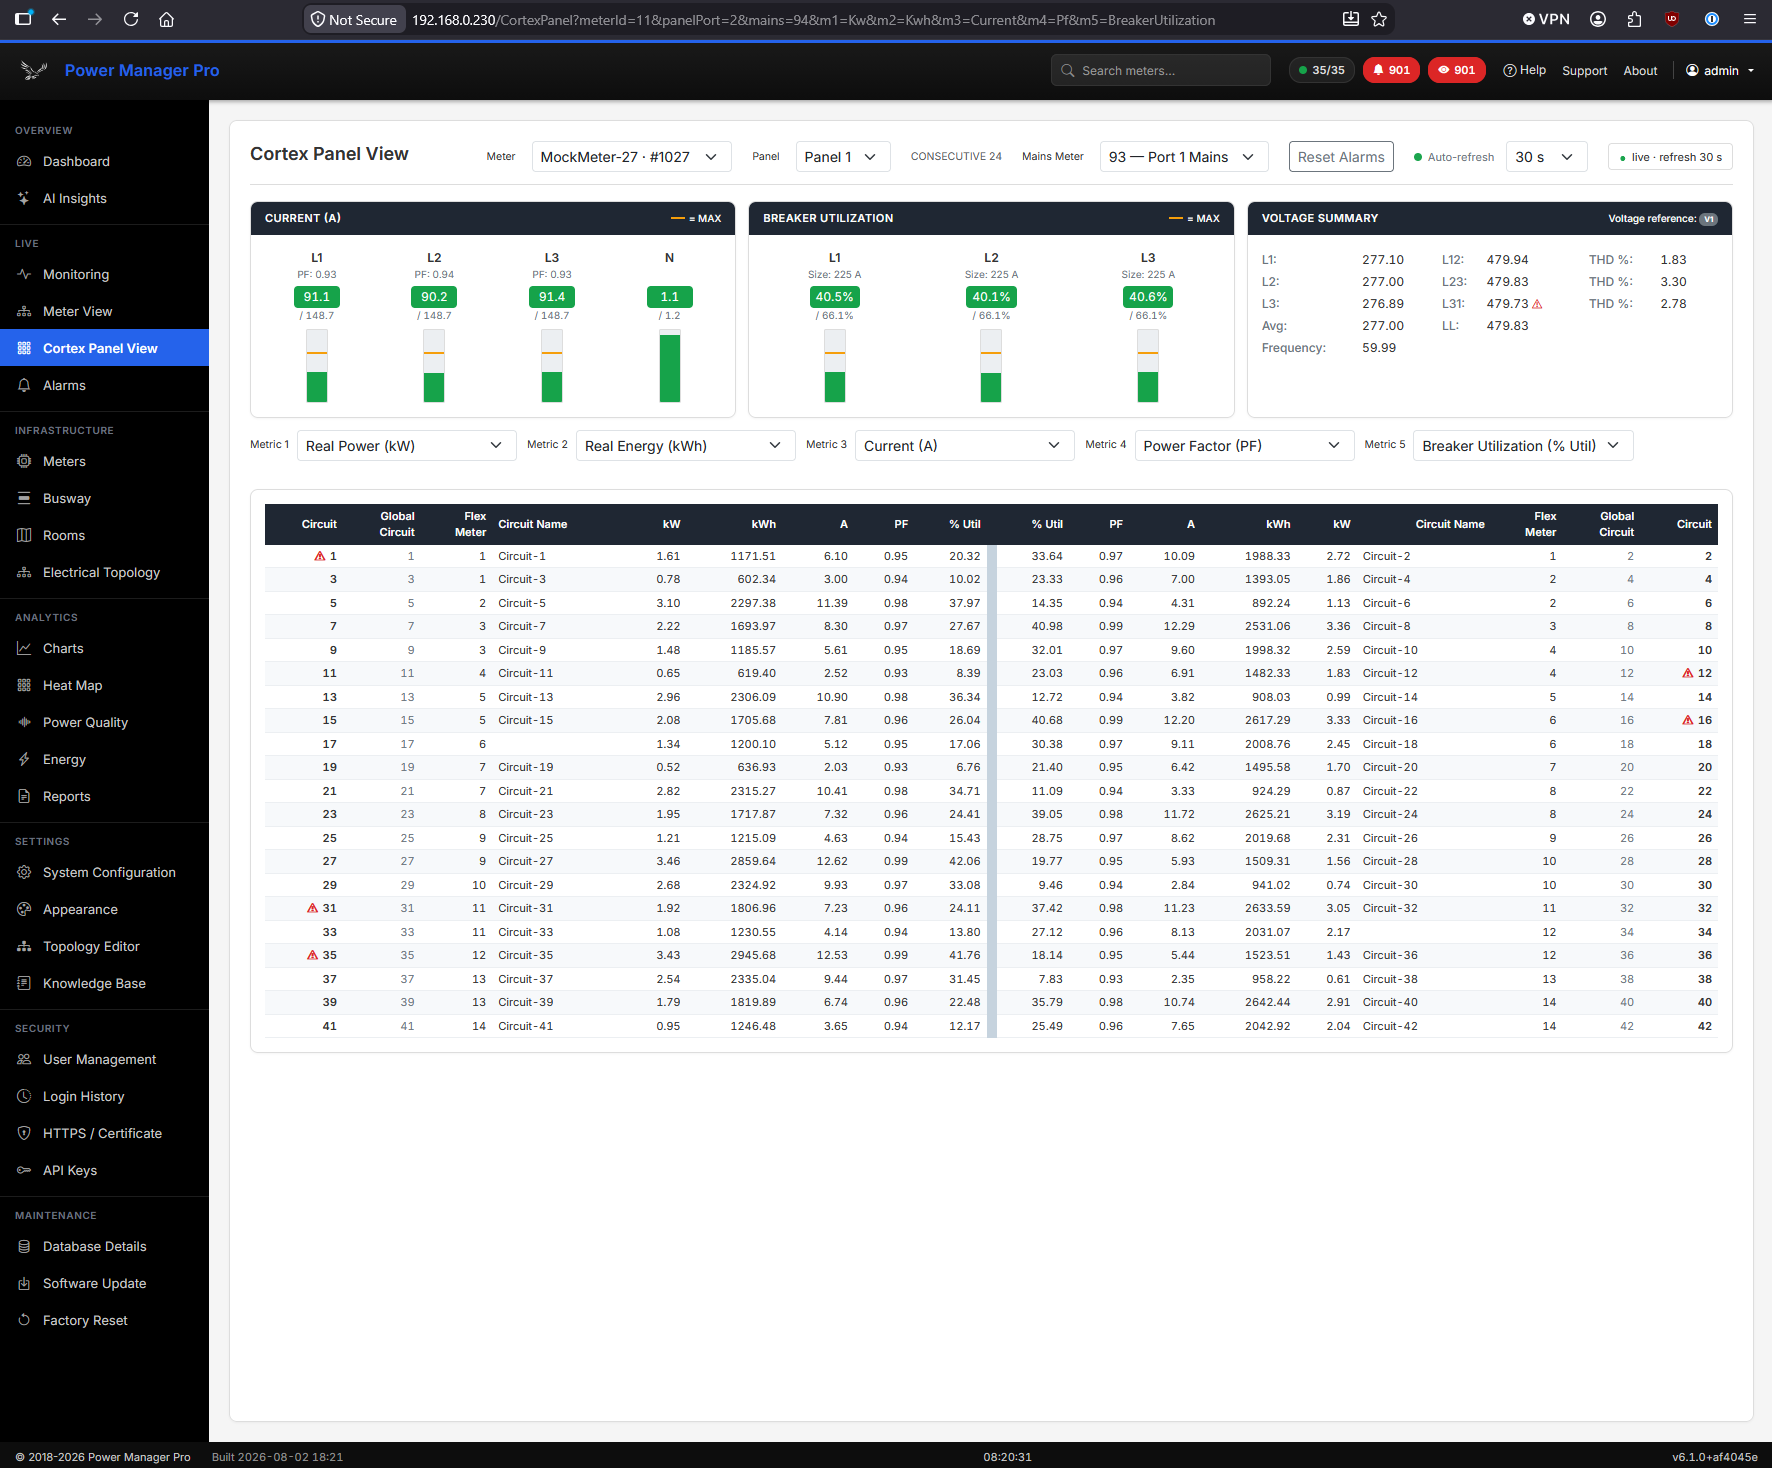Click the N neutral current bar gauge
Image resolution: width=1772 pixels, height=1468 pixels.
click(x=670, y=366)
